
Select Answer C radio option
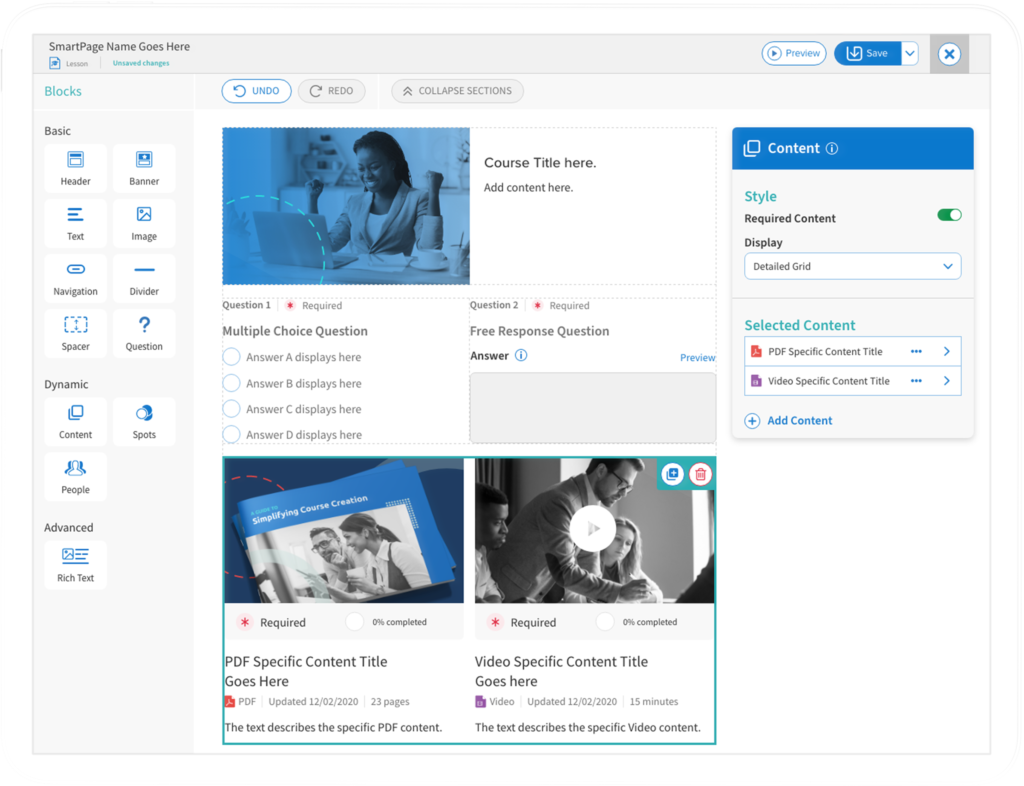tap(231, 409)
